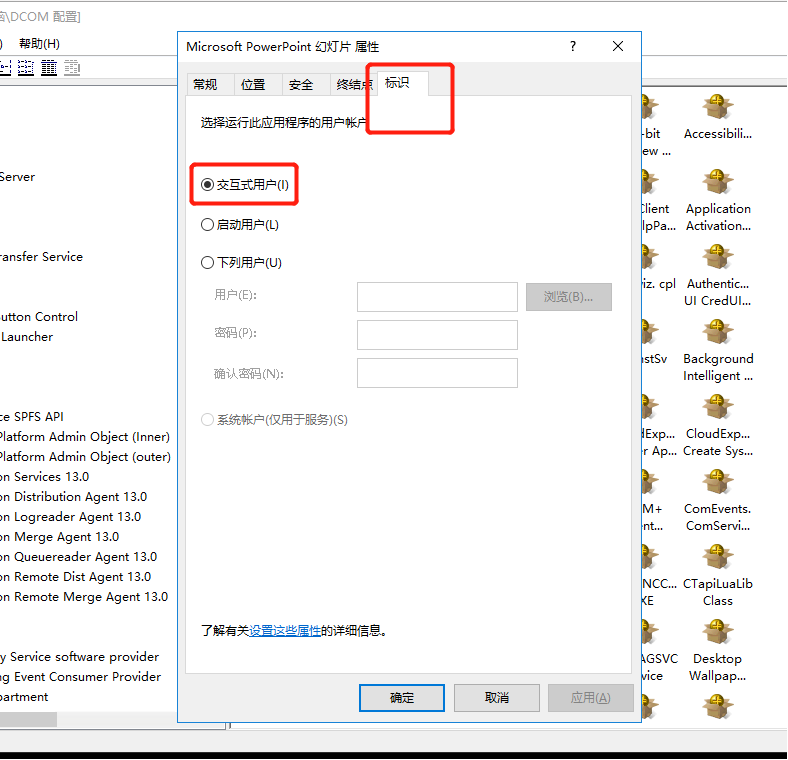788x760 pixels.
Task: Open the 帮助(H) menu
Action: pos(39,44)
